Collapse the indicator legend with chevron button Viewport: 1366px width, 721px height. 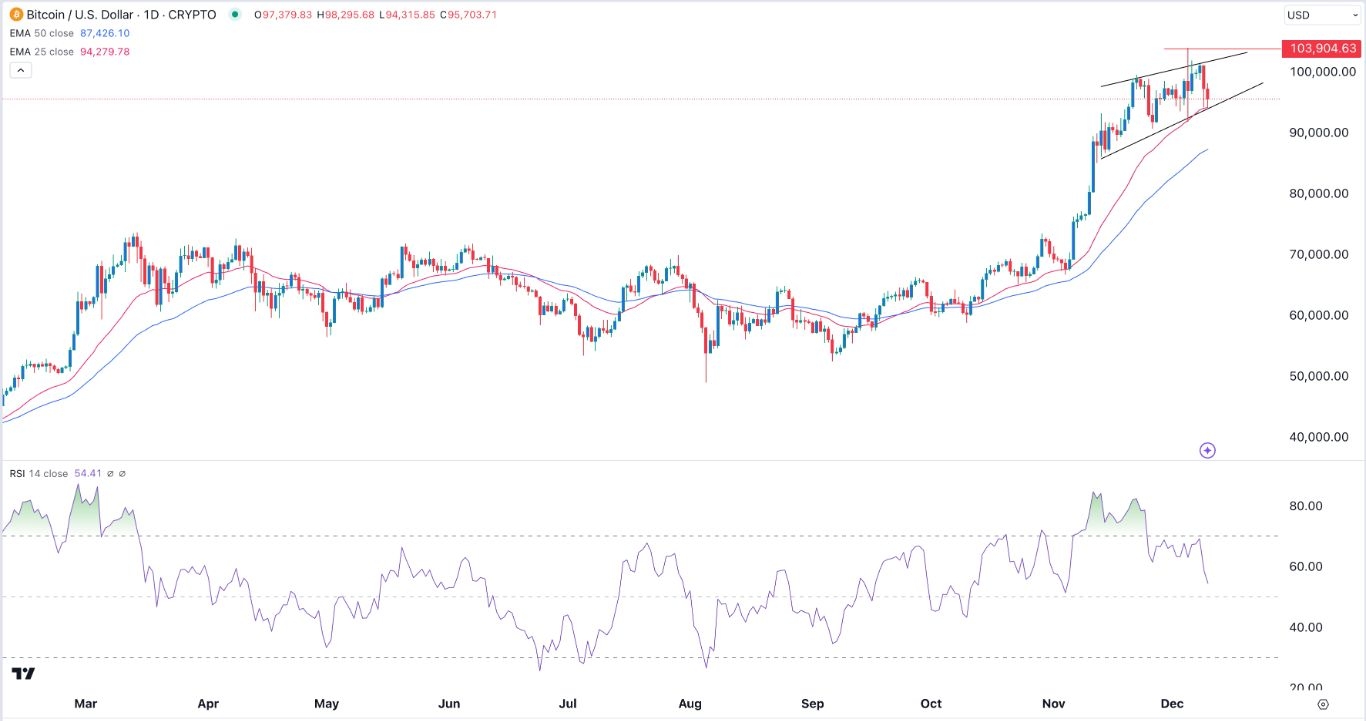20,70
